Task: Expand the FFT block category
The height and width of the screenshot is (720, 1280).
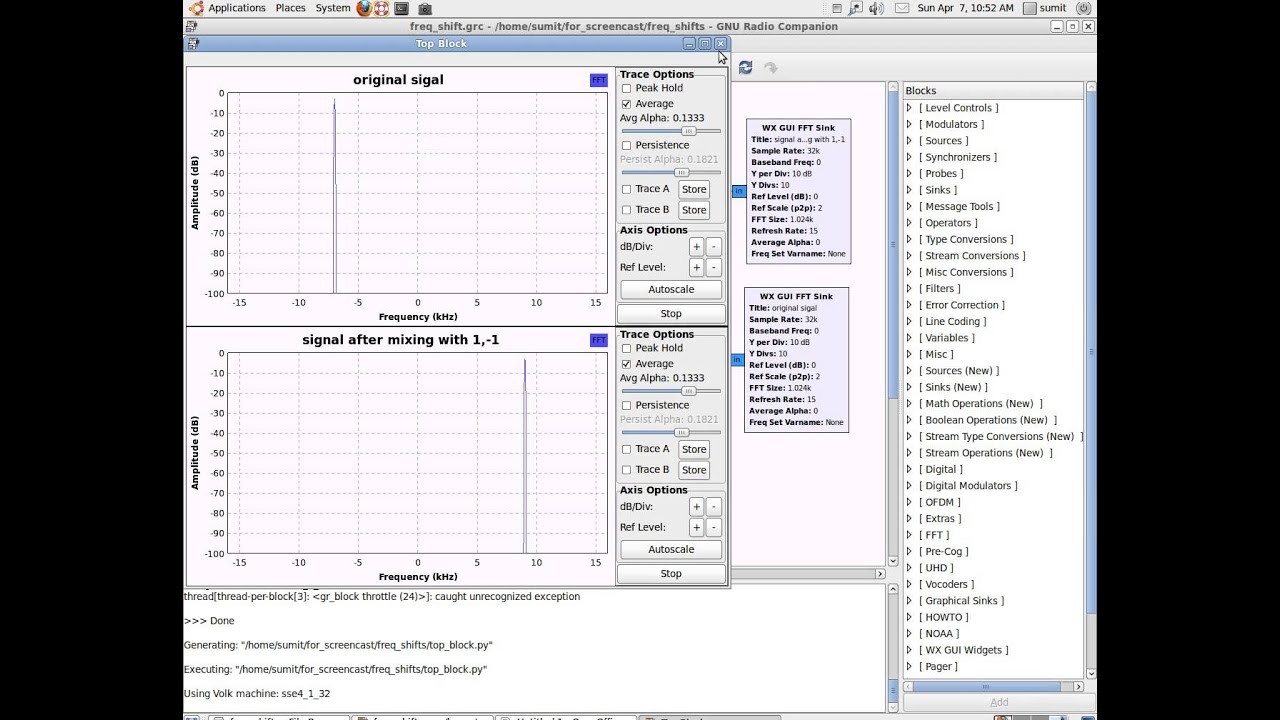Action: [910, 535]
